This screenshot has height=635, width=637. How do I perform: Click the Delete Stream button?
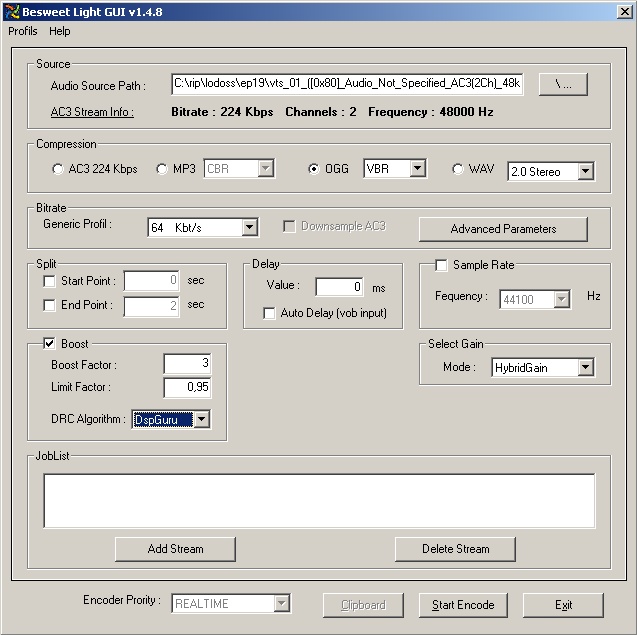click(455, 549)
